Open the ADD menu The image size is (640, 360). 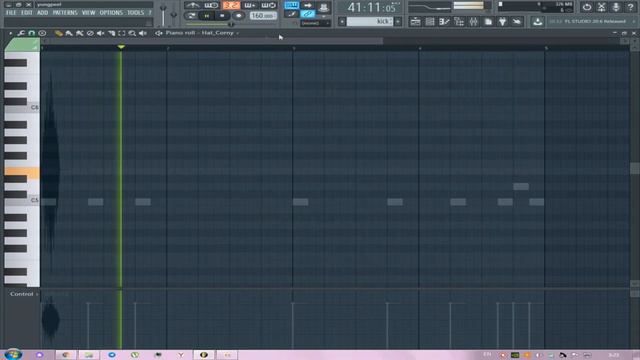[x=42, y=13]
